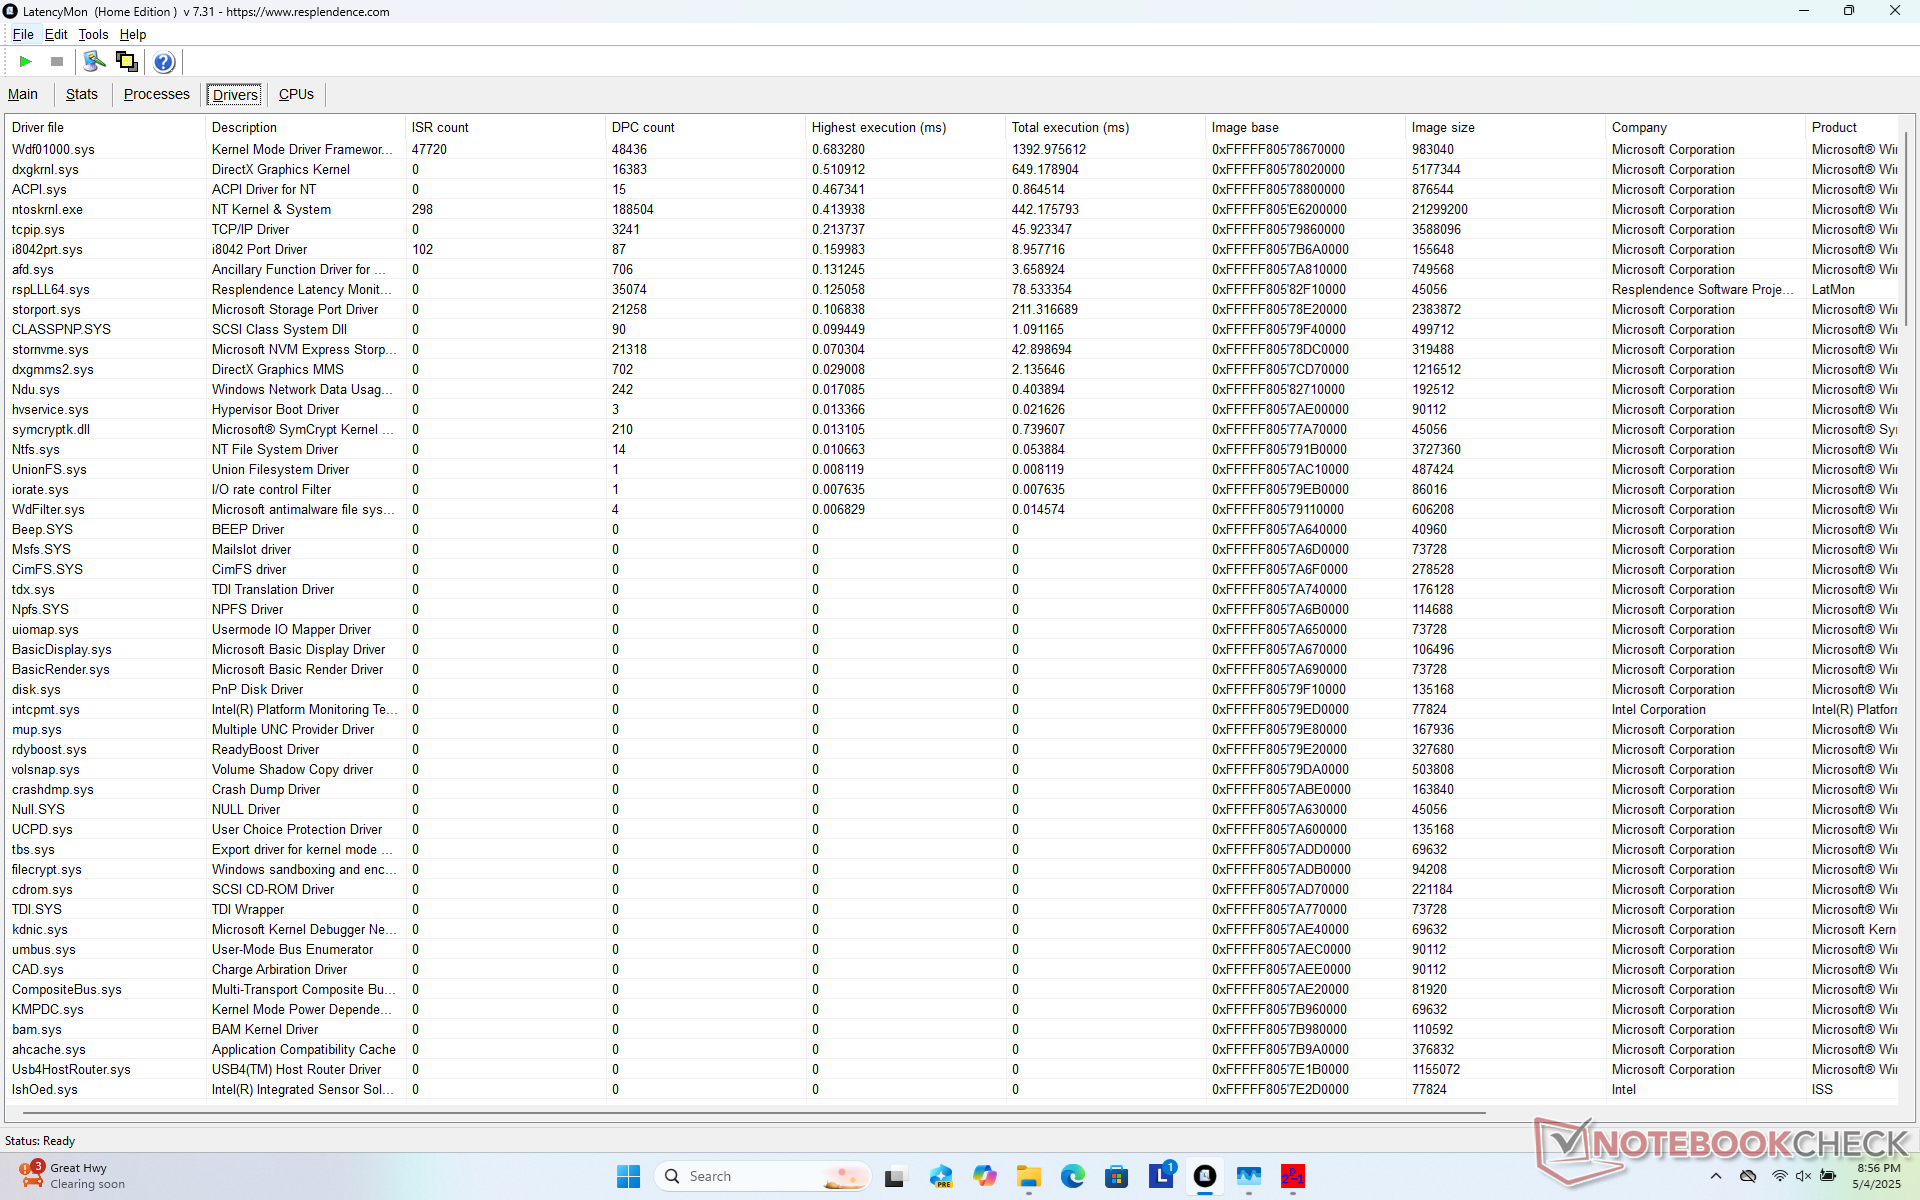Sort by ISR count column header

[506, 127]
